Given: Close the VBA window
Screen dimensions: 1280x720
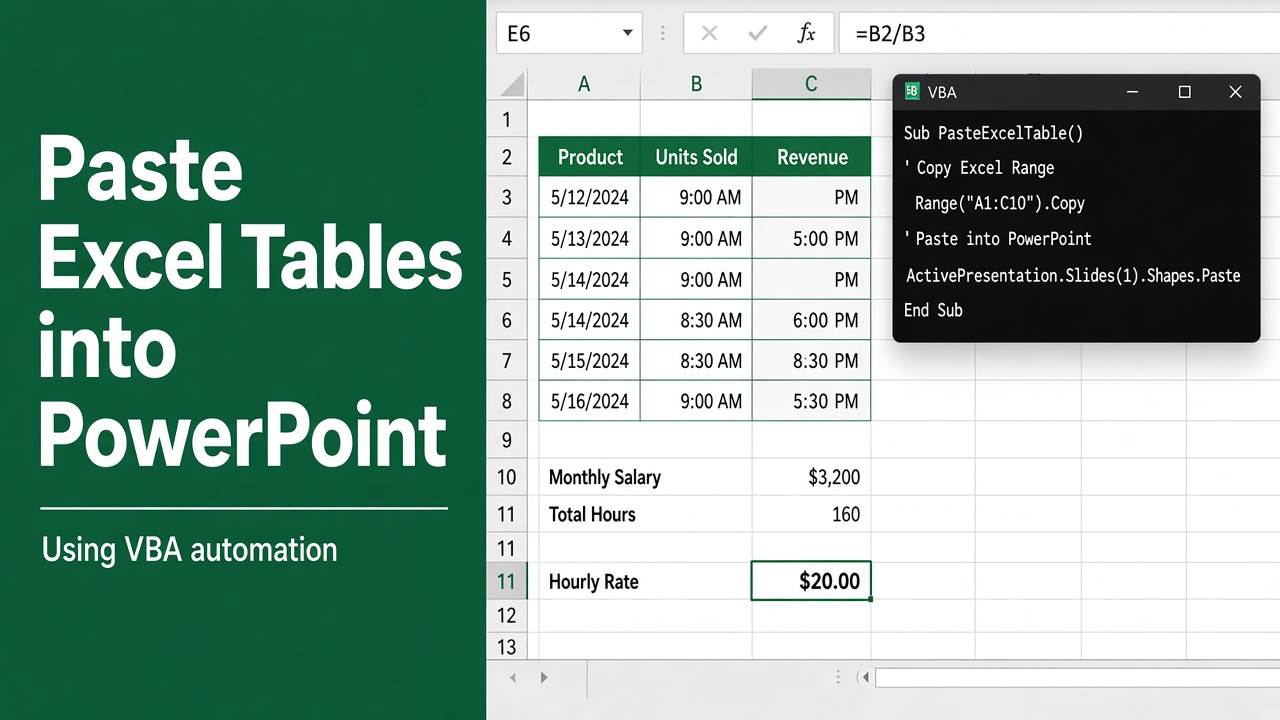Looking at the screenshot, I should (x=1235, y=92).
